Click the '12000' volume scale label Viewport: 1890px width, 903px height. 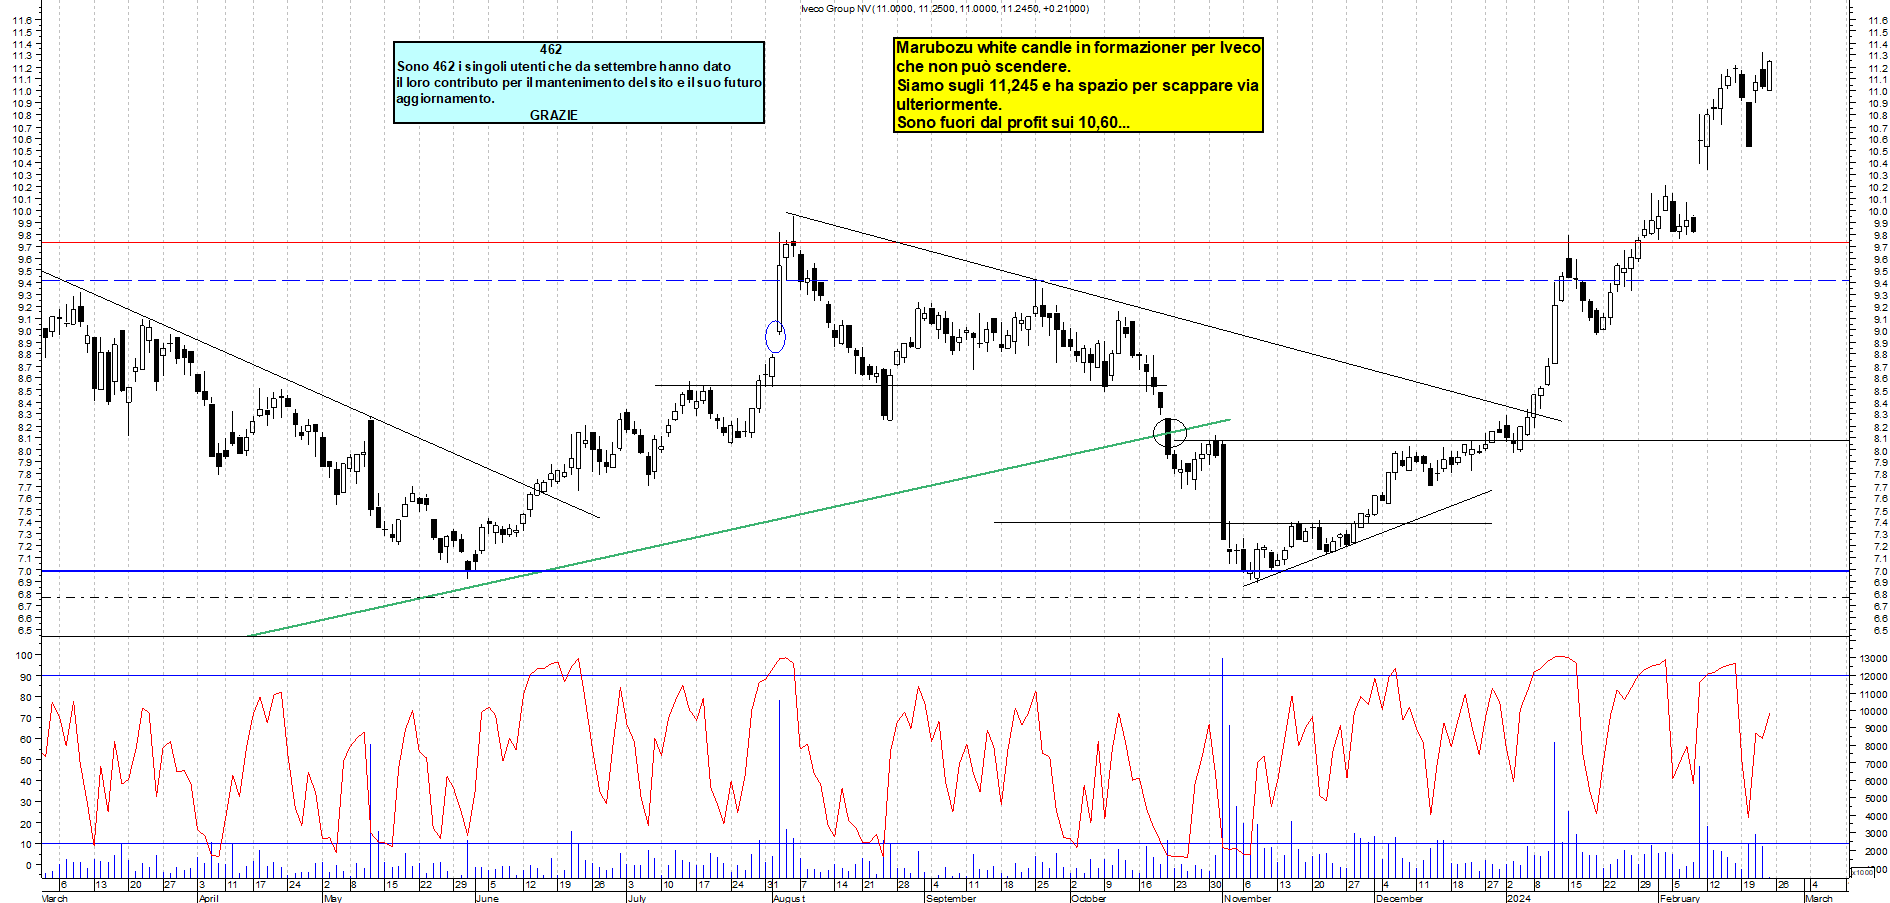[1873, 677]
